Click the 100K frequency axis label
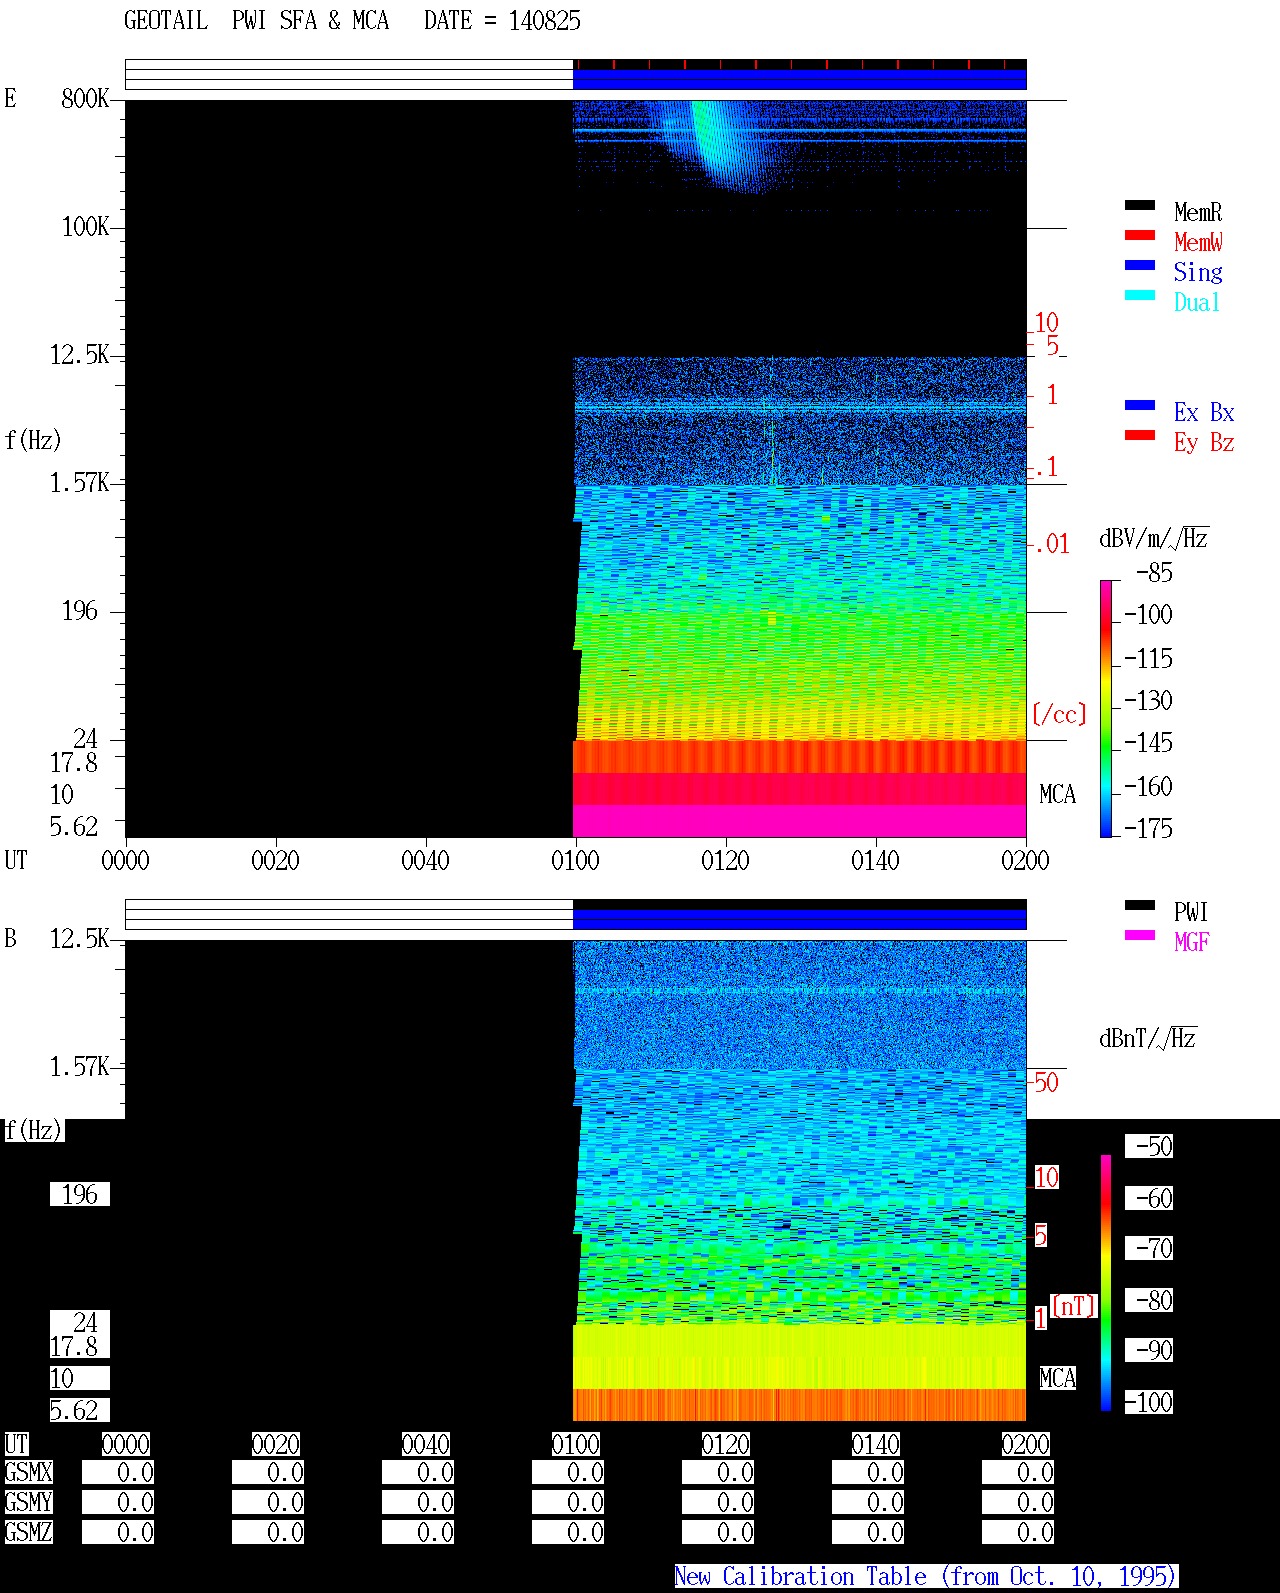Viewport: 1280px width, 1593px height. [x=85, y=226]
